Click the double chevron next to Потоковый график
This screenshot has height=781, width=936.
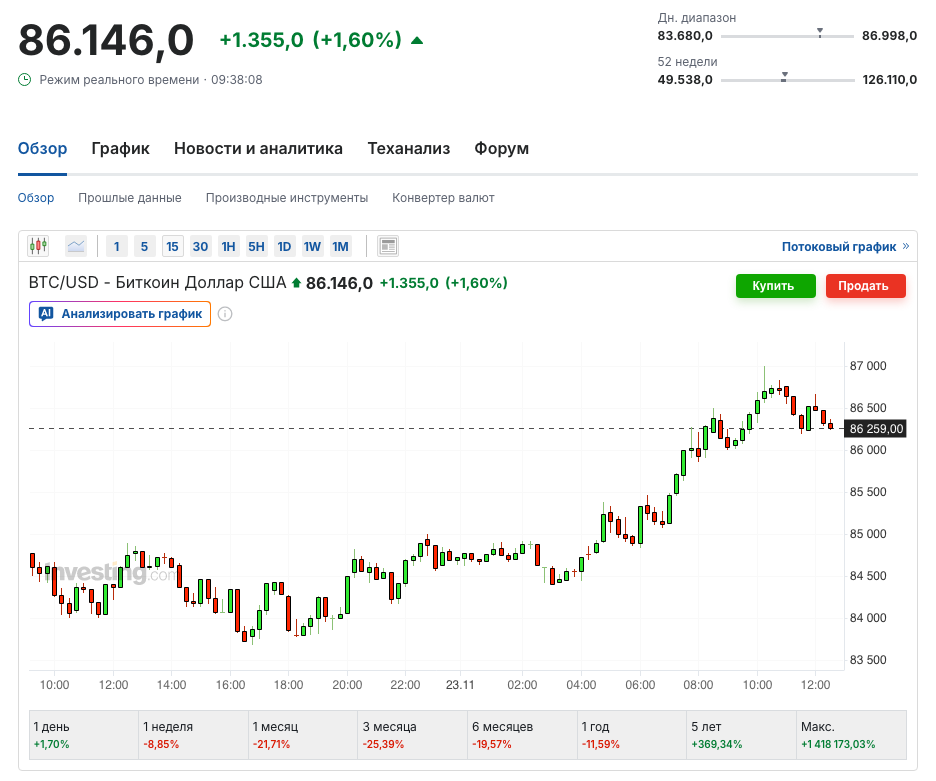coord(906,246)
